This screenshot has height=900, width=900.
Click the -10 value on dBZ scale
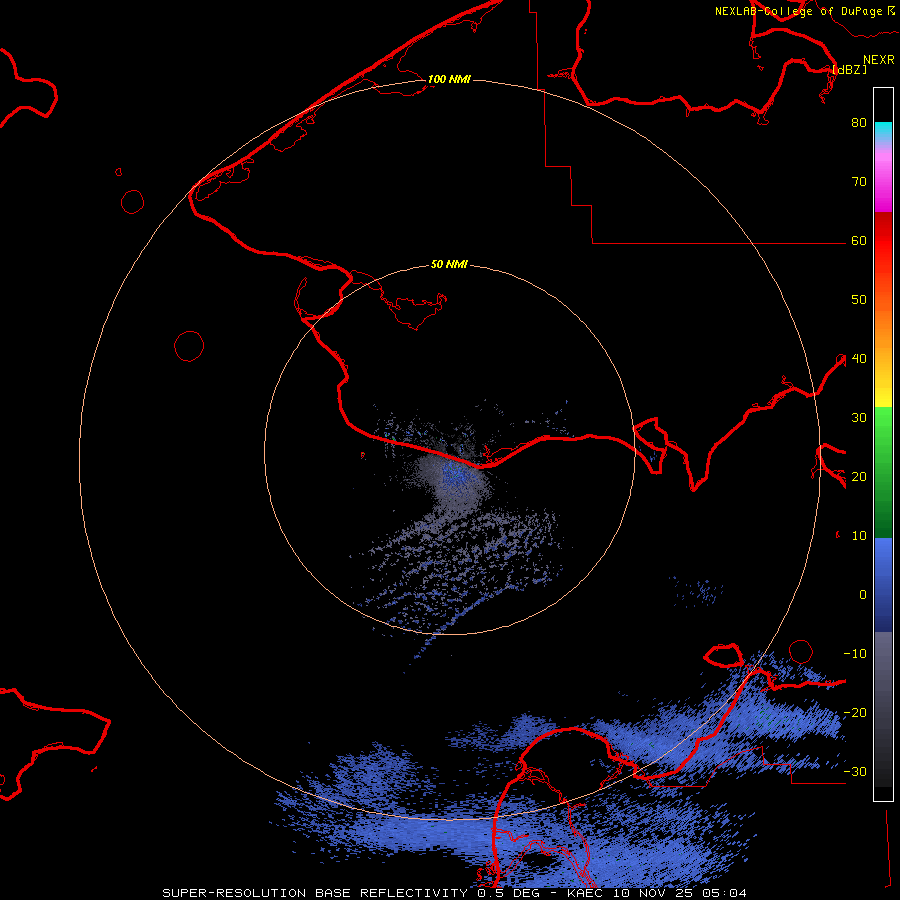(x=855, y=653)
